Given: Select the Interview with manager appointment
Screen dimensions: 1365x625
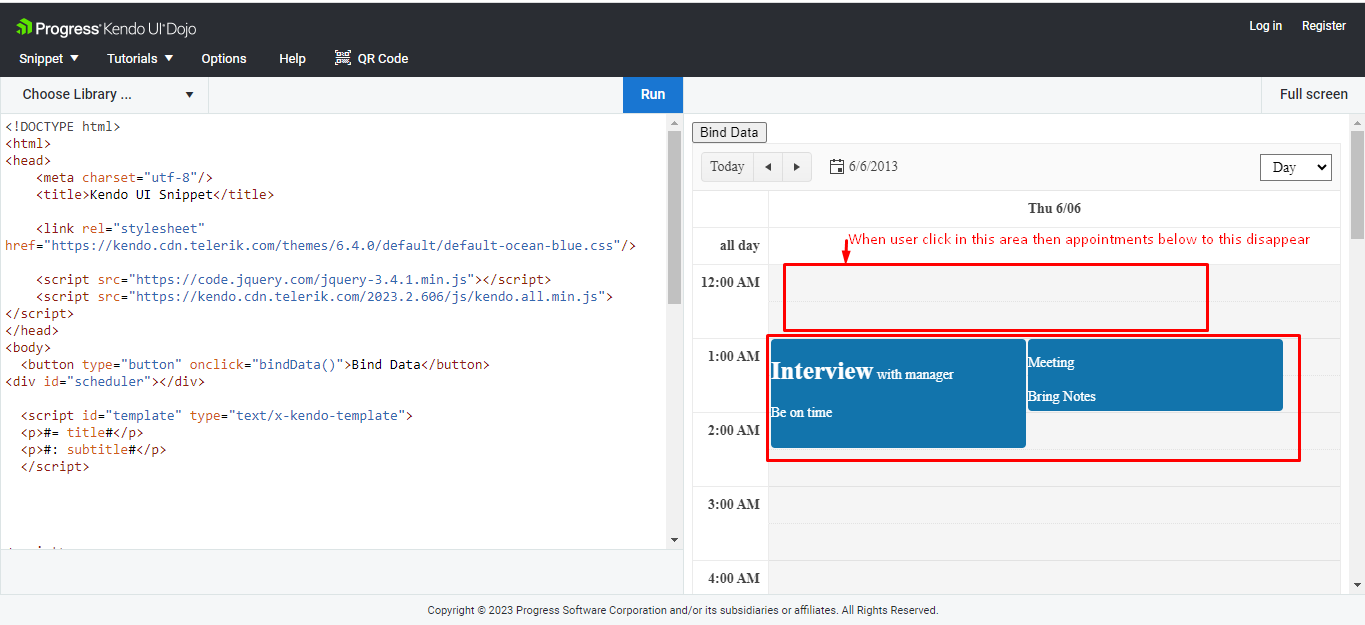Looking at the screenshot, I should 897,393.
